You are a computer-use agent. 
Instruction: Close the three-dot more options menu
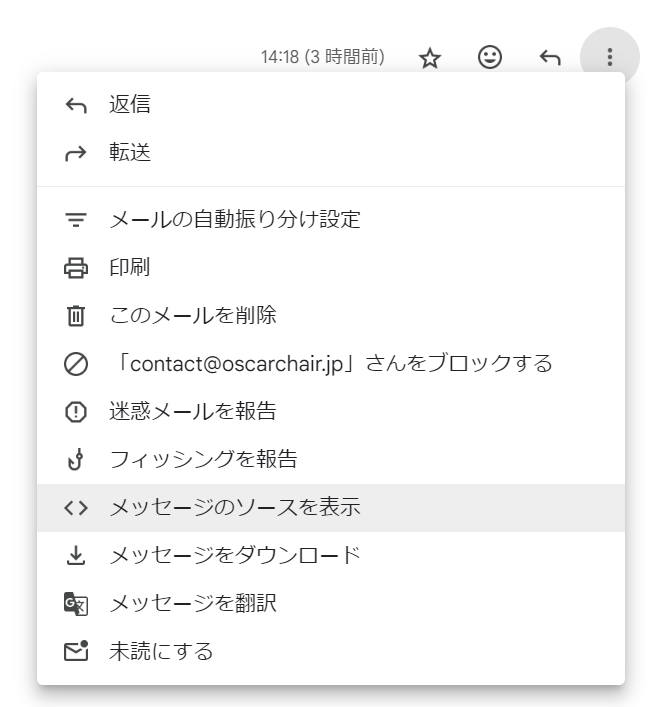(x=610, y=58)
